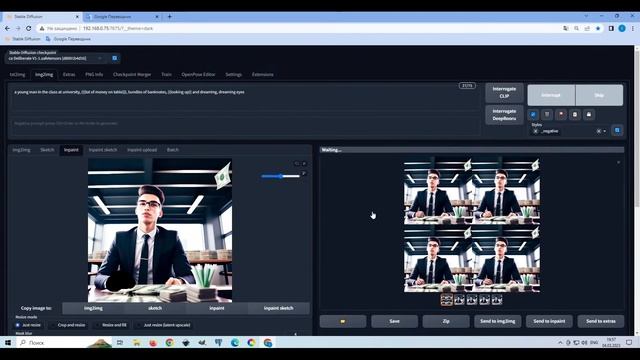Select Just resize (latent upscale) option
This screenshot has height=360, width=640.
[x=163, y=325]
